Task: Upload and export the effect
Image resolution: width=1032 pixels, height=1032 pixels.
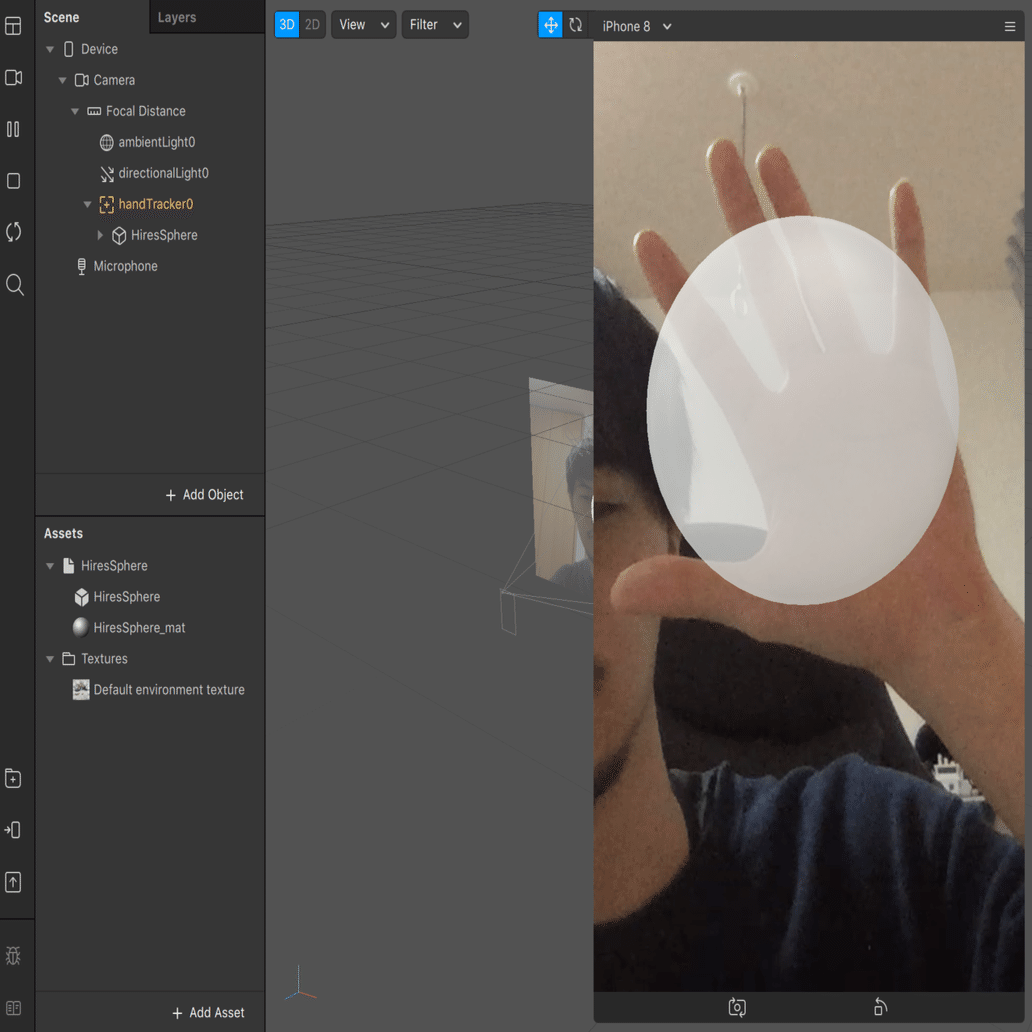Action: [x=14, y=882]
